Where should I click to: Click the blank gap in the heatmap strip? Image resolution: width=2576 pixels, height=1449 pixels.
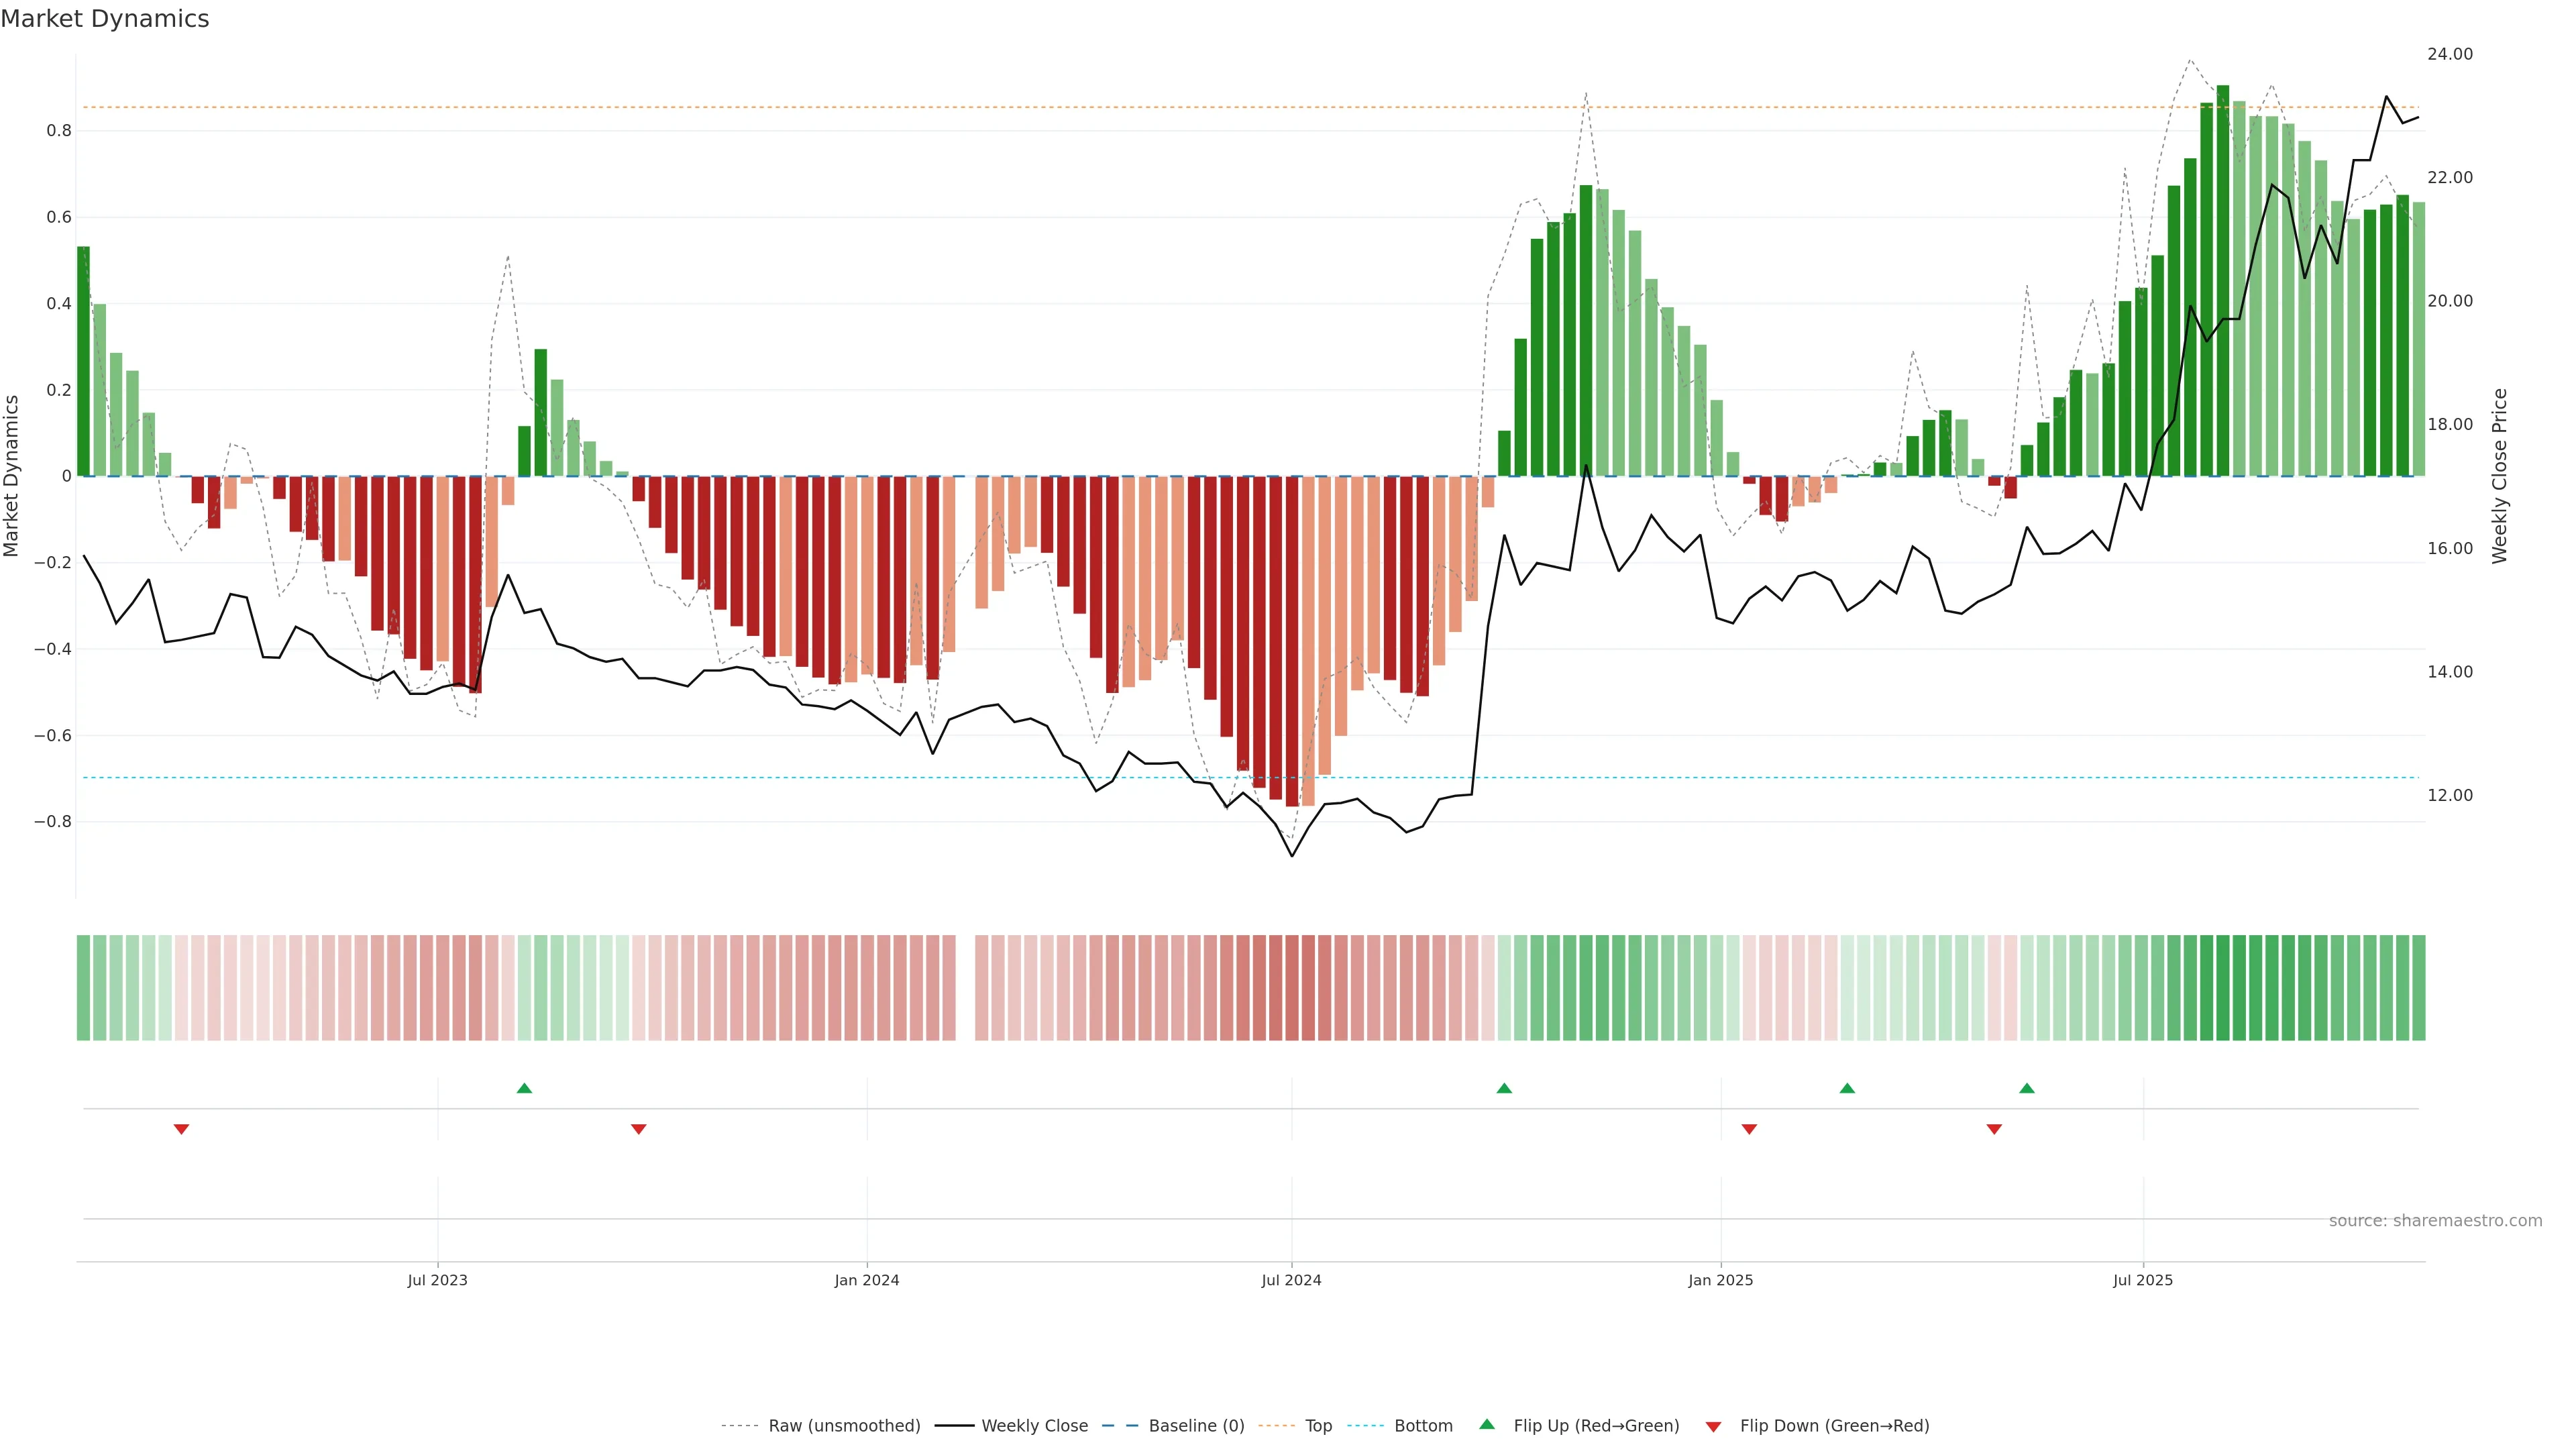[965, 988]
